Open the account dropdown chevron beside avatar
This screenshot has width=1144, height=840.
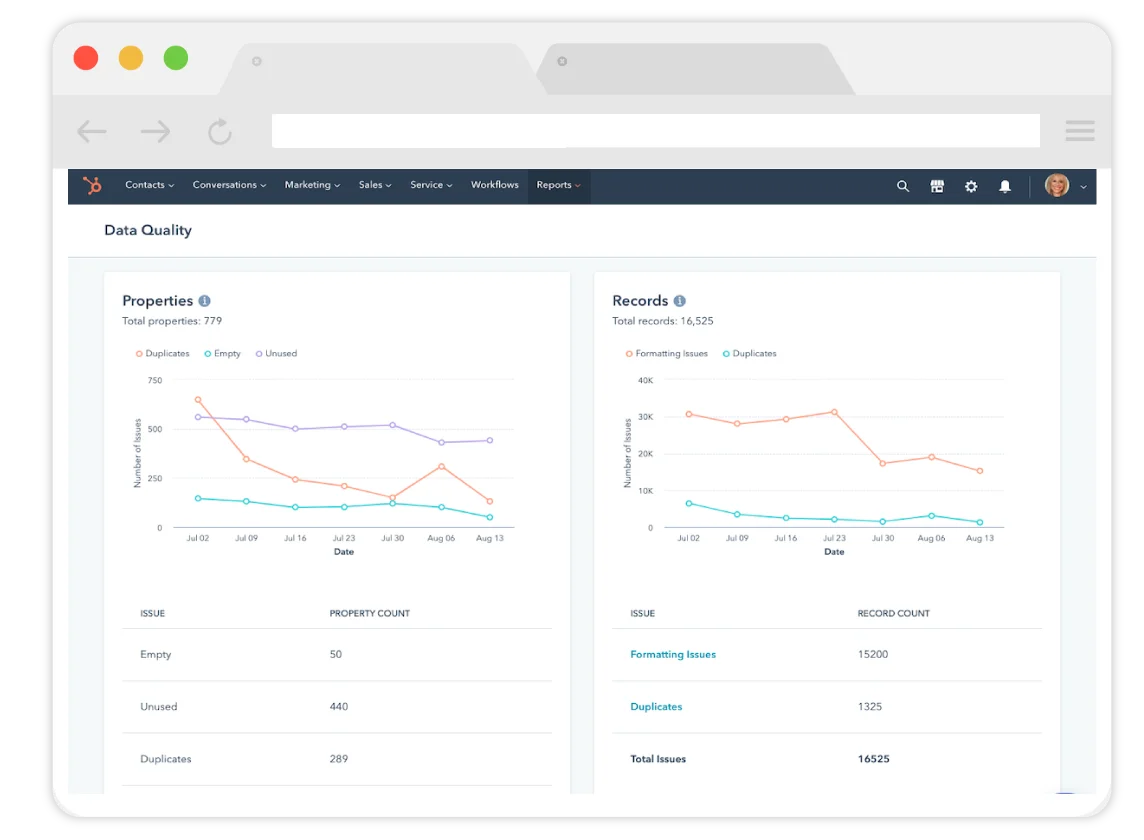[1083, 187]
